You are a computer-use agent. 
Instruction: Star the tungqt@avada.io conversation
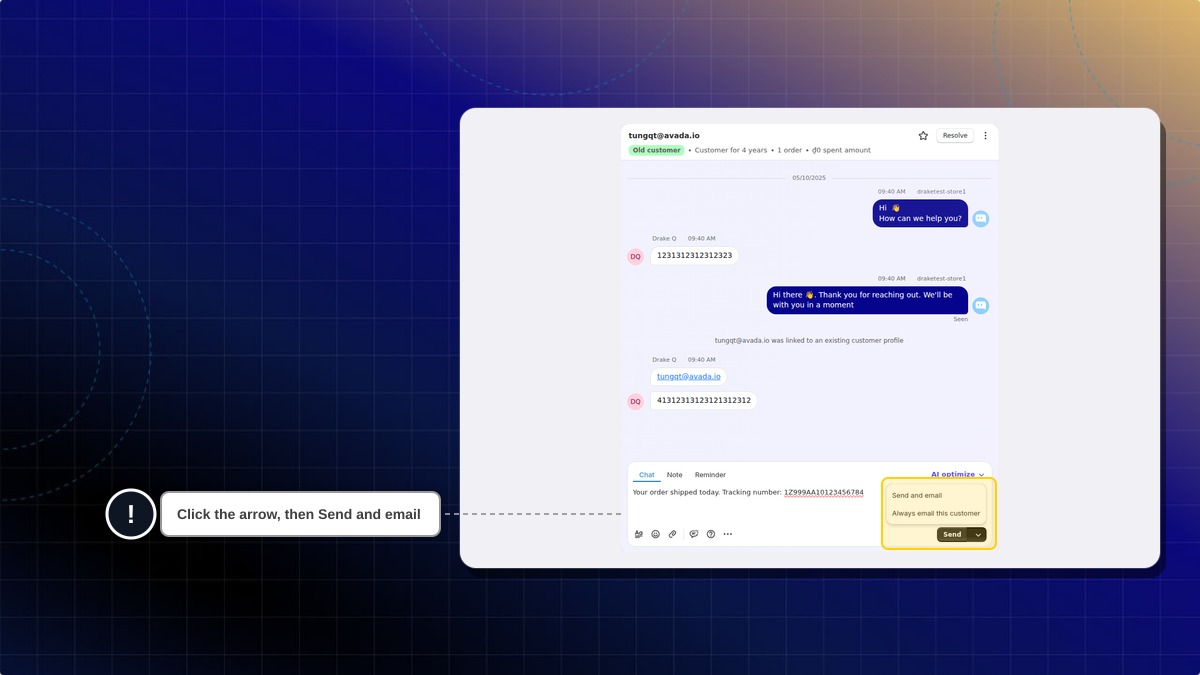(923, 136)
